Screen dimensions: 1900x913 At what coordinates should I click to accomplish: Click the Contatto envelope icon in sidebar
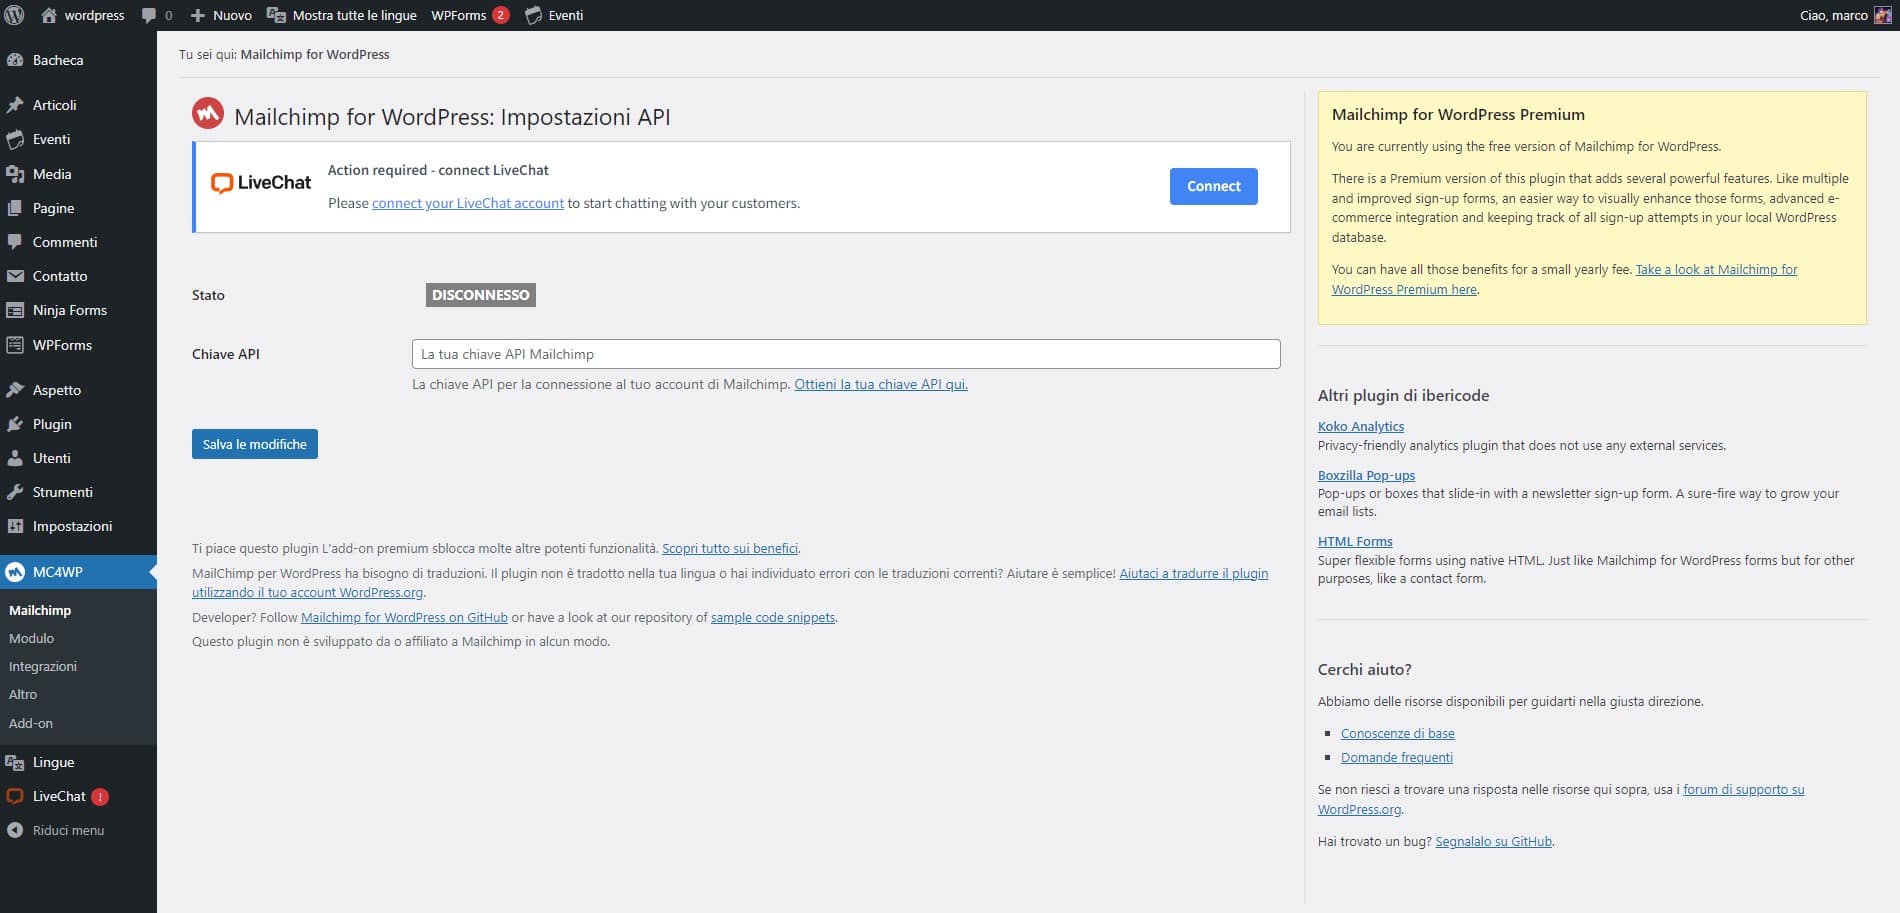click(x=15, y=276)
